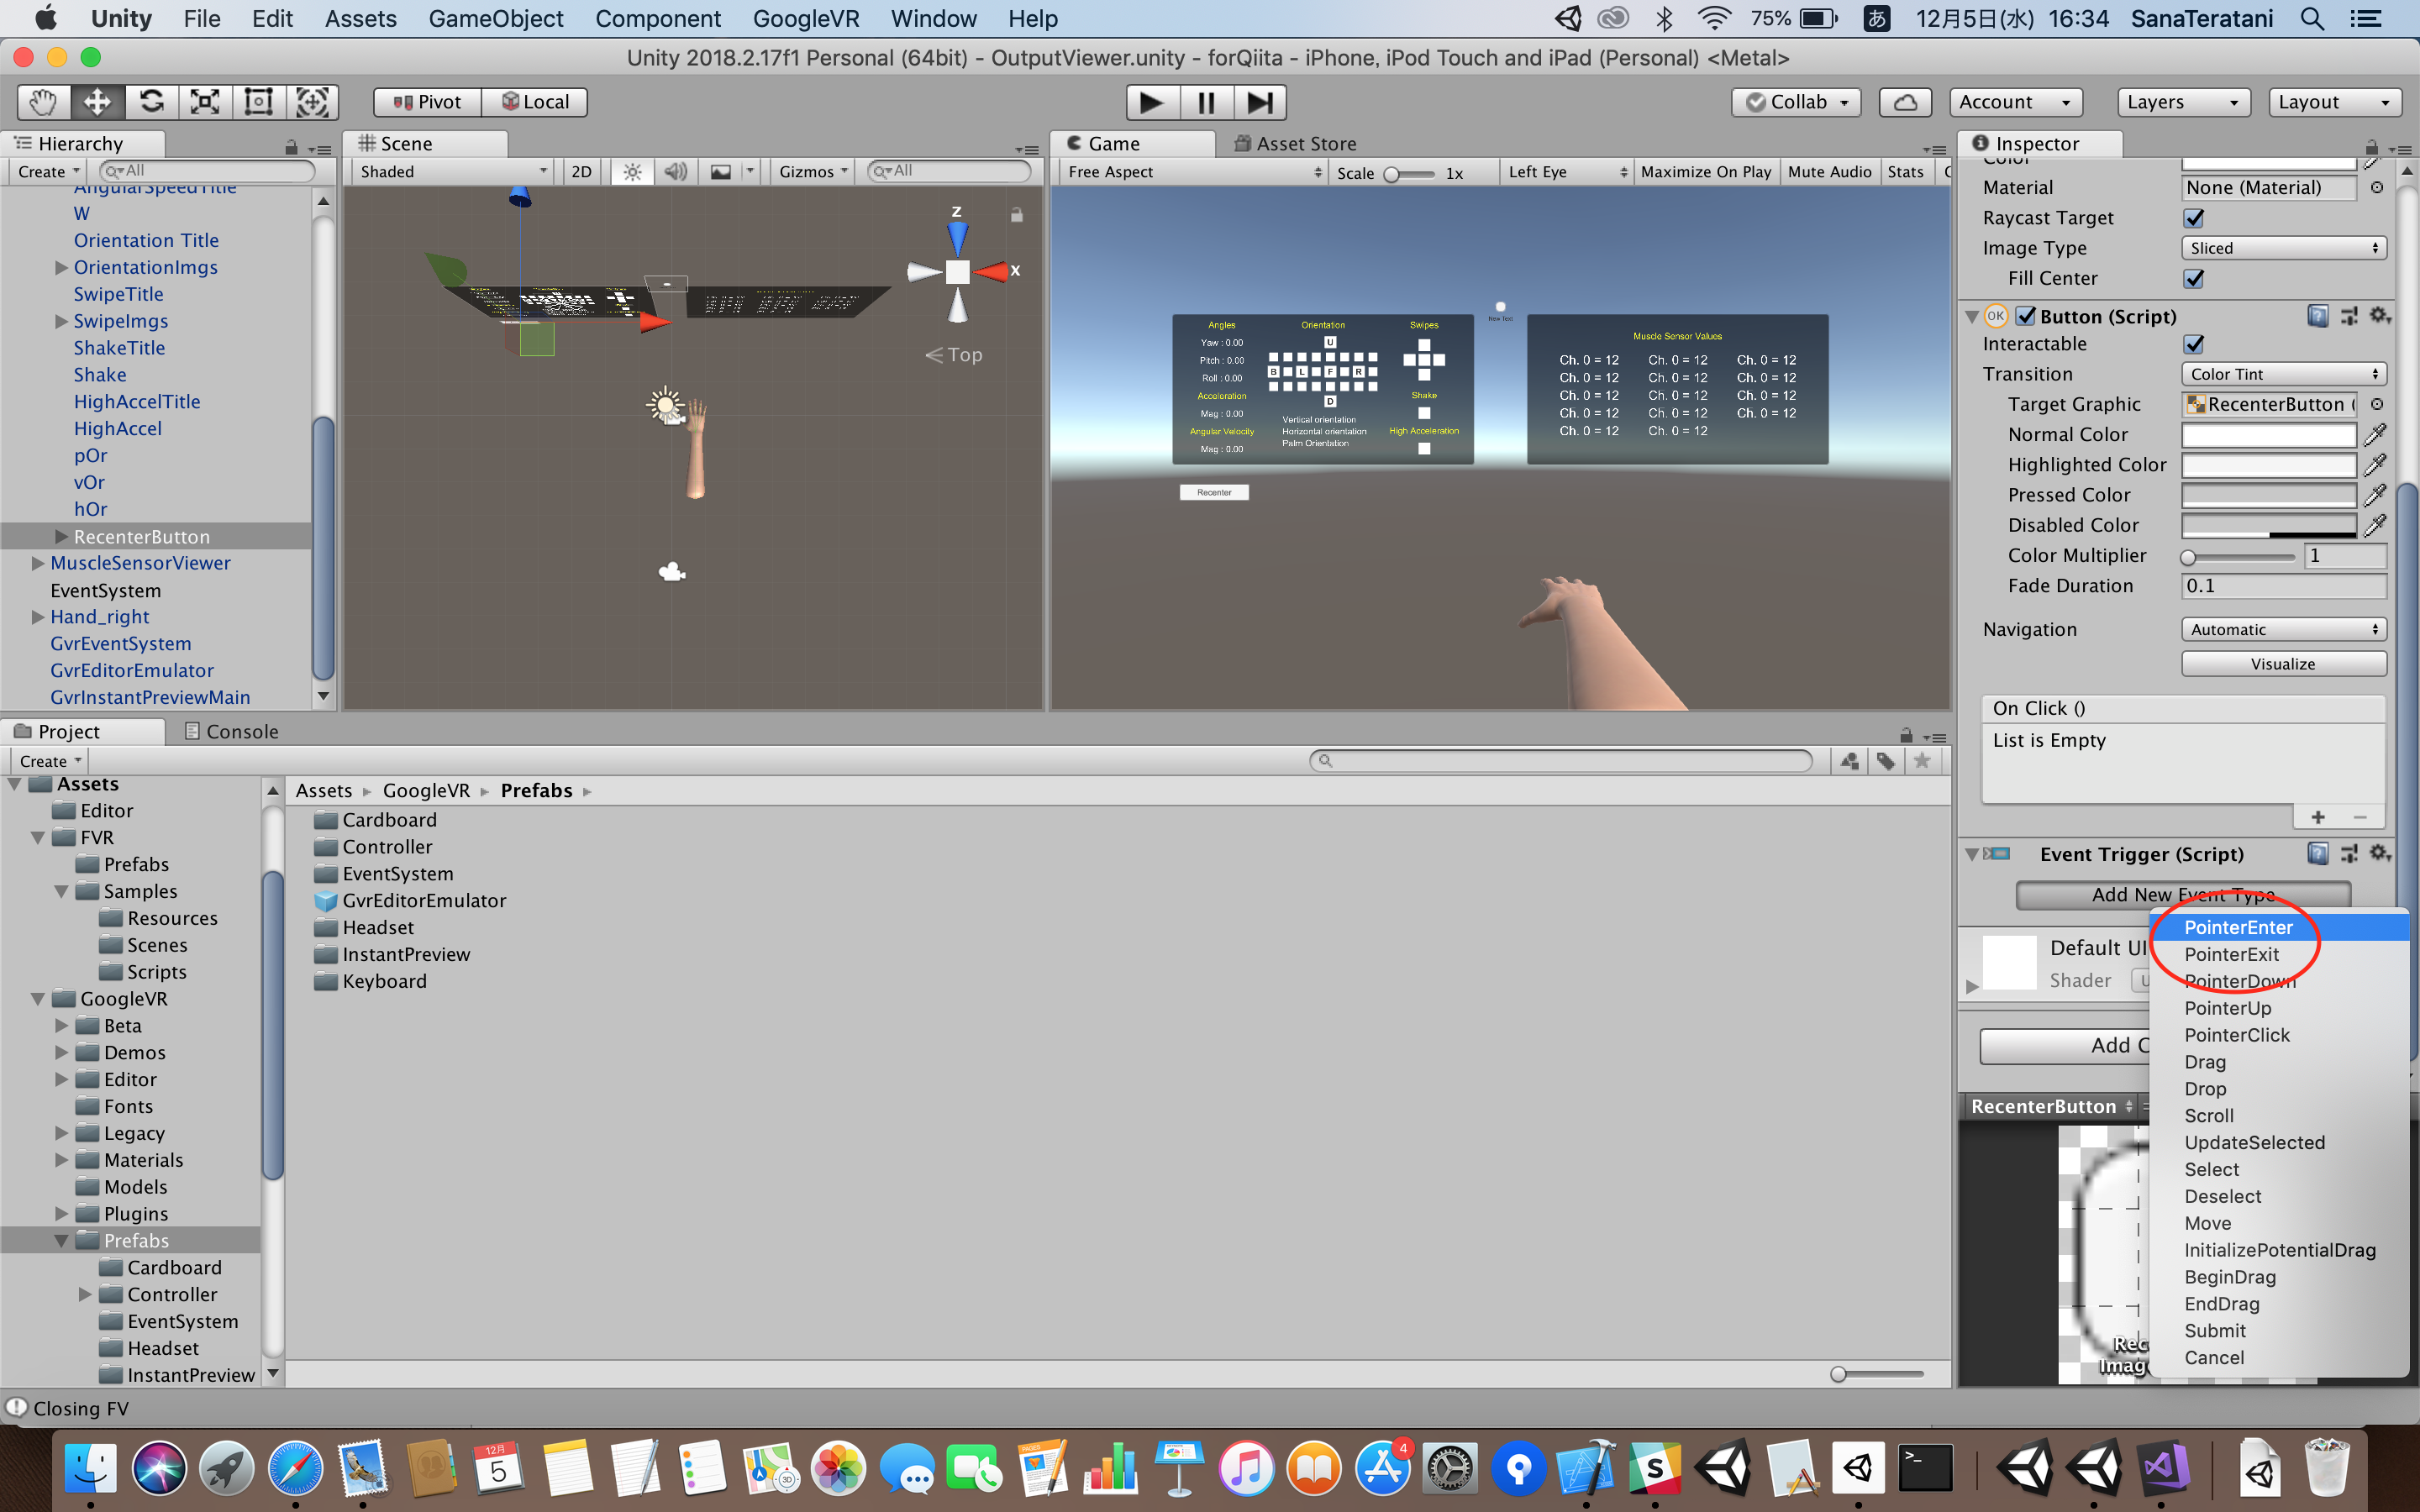The width and height of the screenshot is (2420, 1512).
Task: Choose PointerExit from event list
Action: [2231, 954]
